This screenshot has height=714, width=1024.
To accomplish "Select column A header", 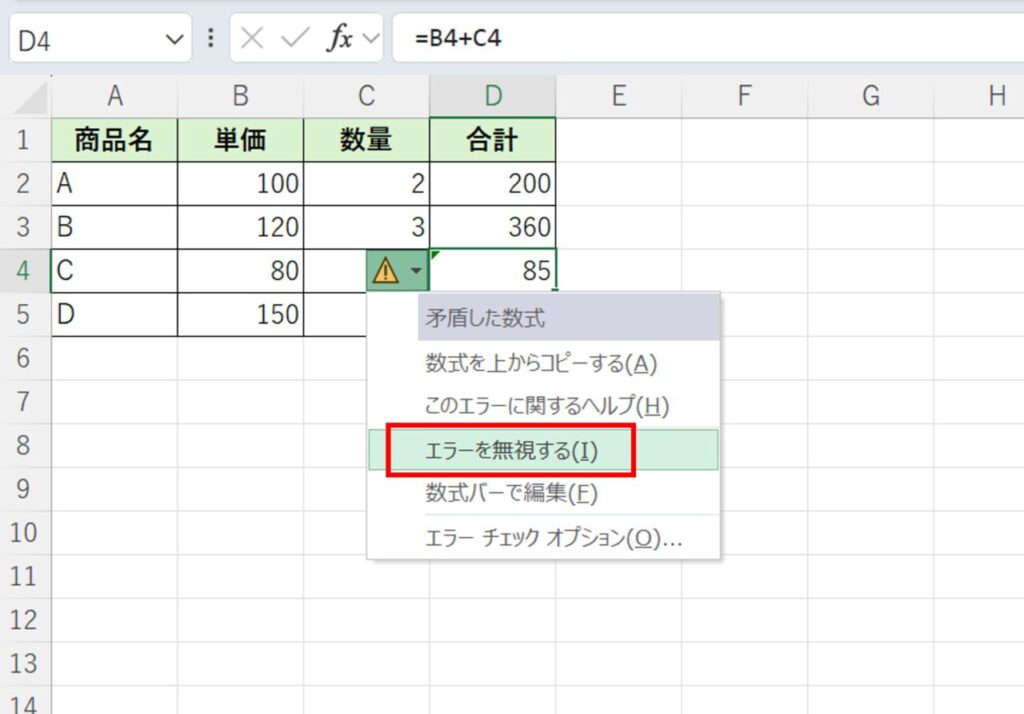I will (x=115, y=96).
